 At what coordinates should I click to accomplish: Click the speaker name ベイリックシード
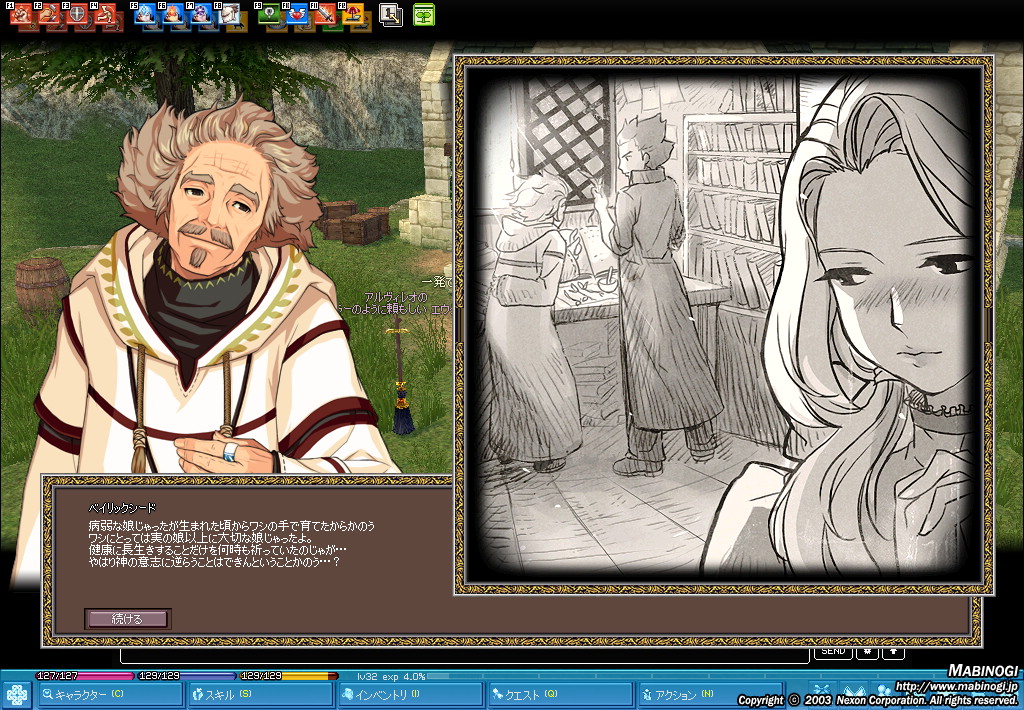(x=122, y=508)
